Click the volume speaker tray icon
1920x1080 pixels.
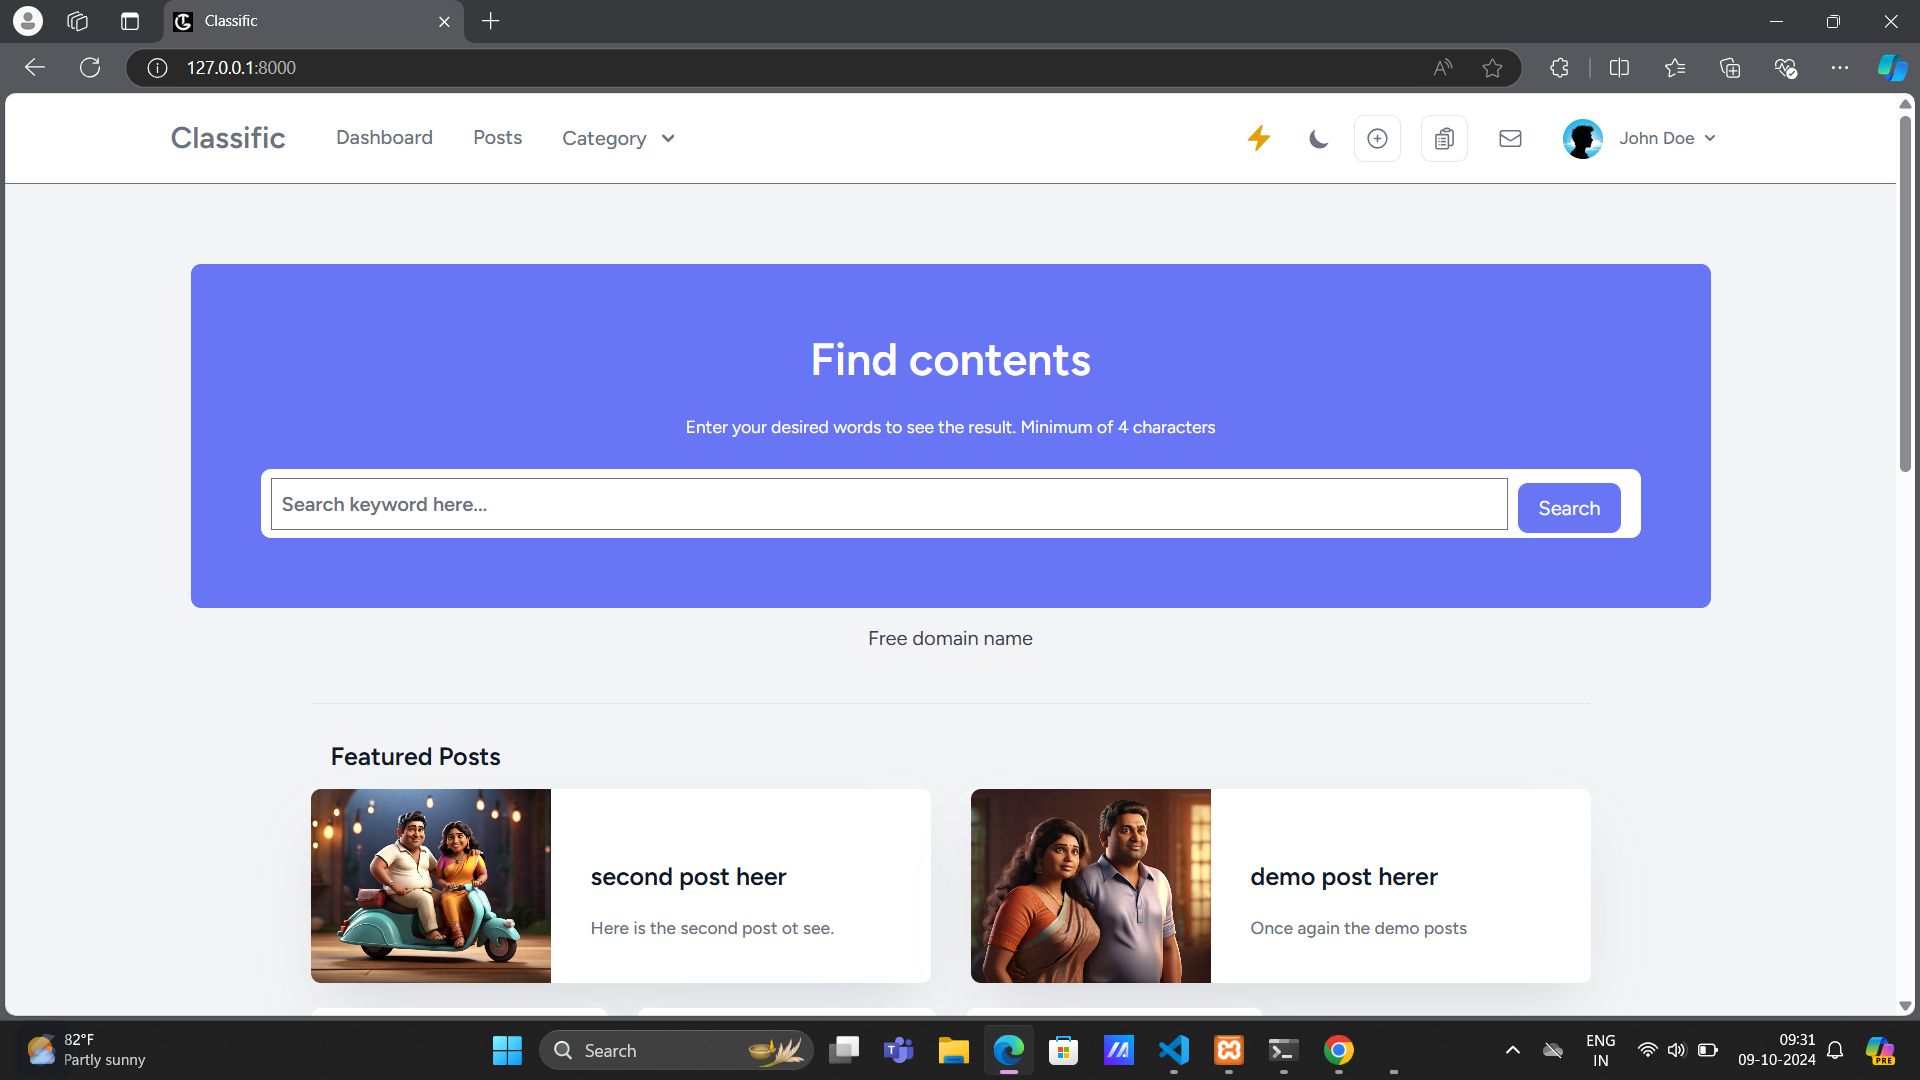click(1677, 1050)
